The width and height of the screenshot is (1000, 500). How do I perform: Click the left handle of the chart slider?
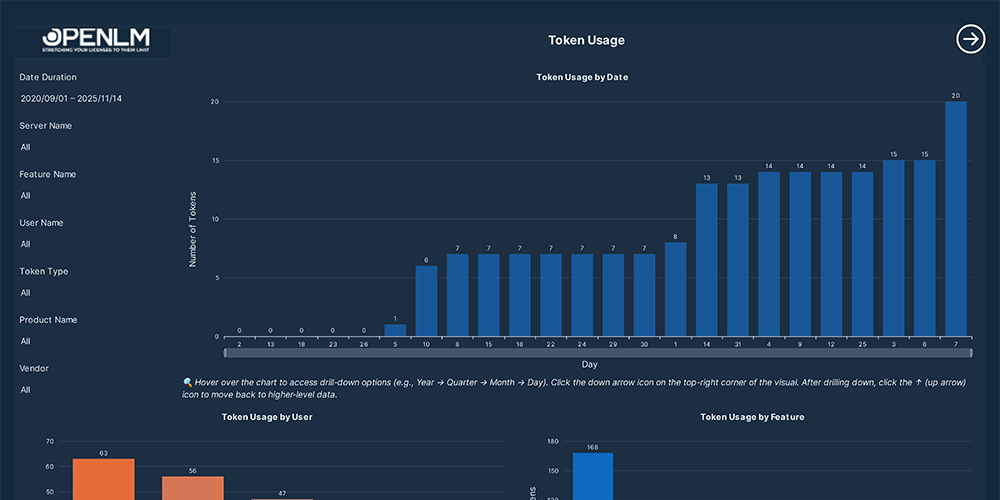(225, 353)
